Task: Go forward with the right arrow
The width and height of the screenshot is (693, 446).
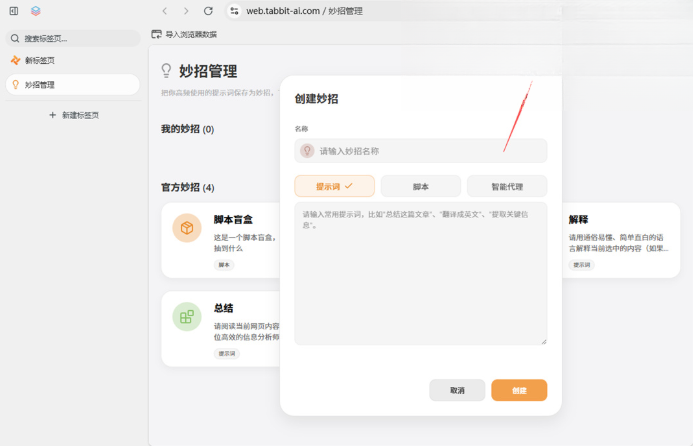Action: click(186, 11)
